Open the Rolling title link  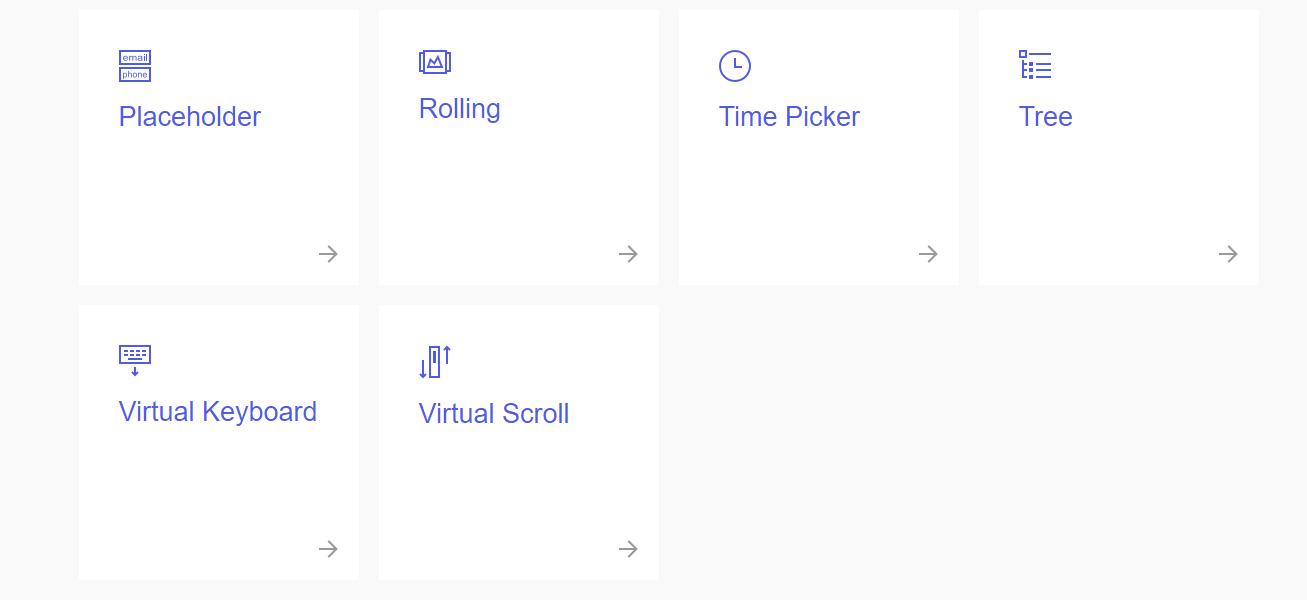(460, 109)
